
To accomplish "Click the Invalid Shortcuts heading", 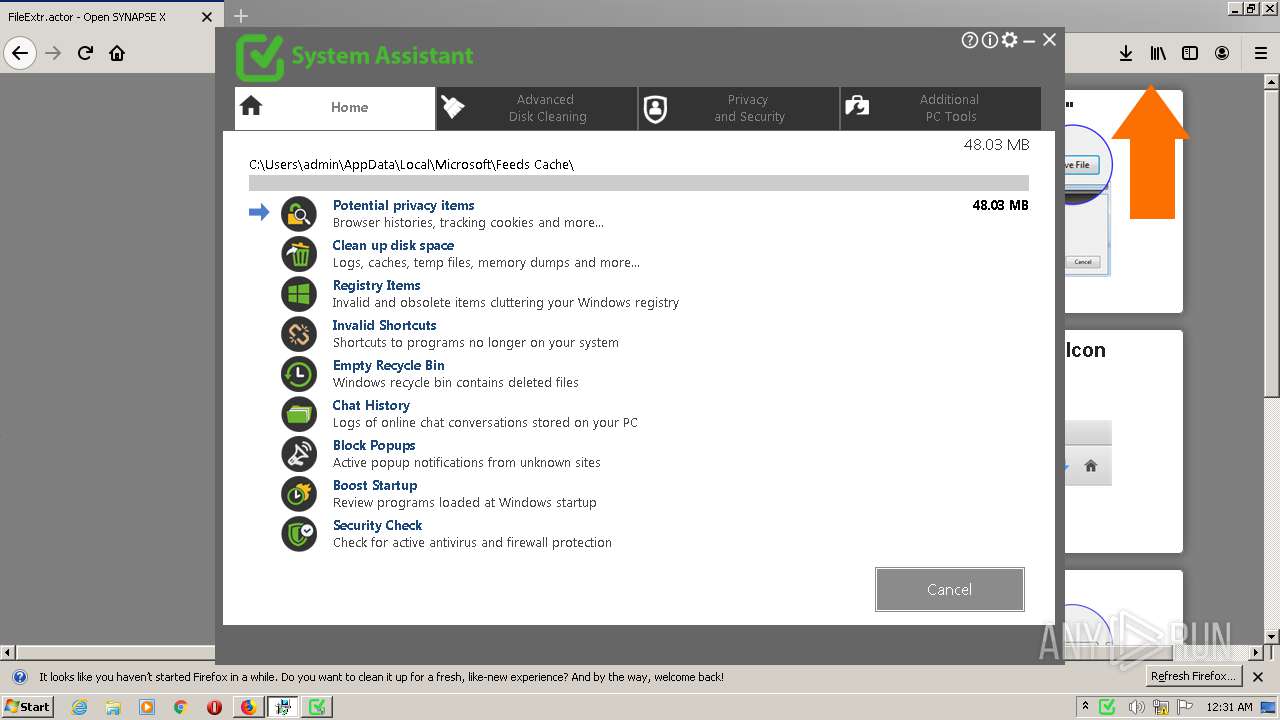I will [x=384, y=325].
